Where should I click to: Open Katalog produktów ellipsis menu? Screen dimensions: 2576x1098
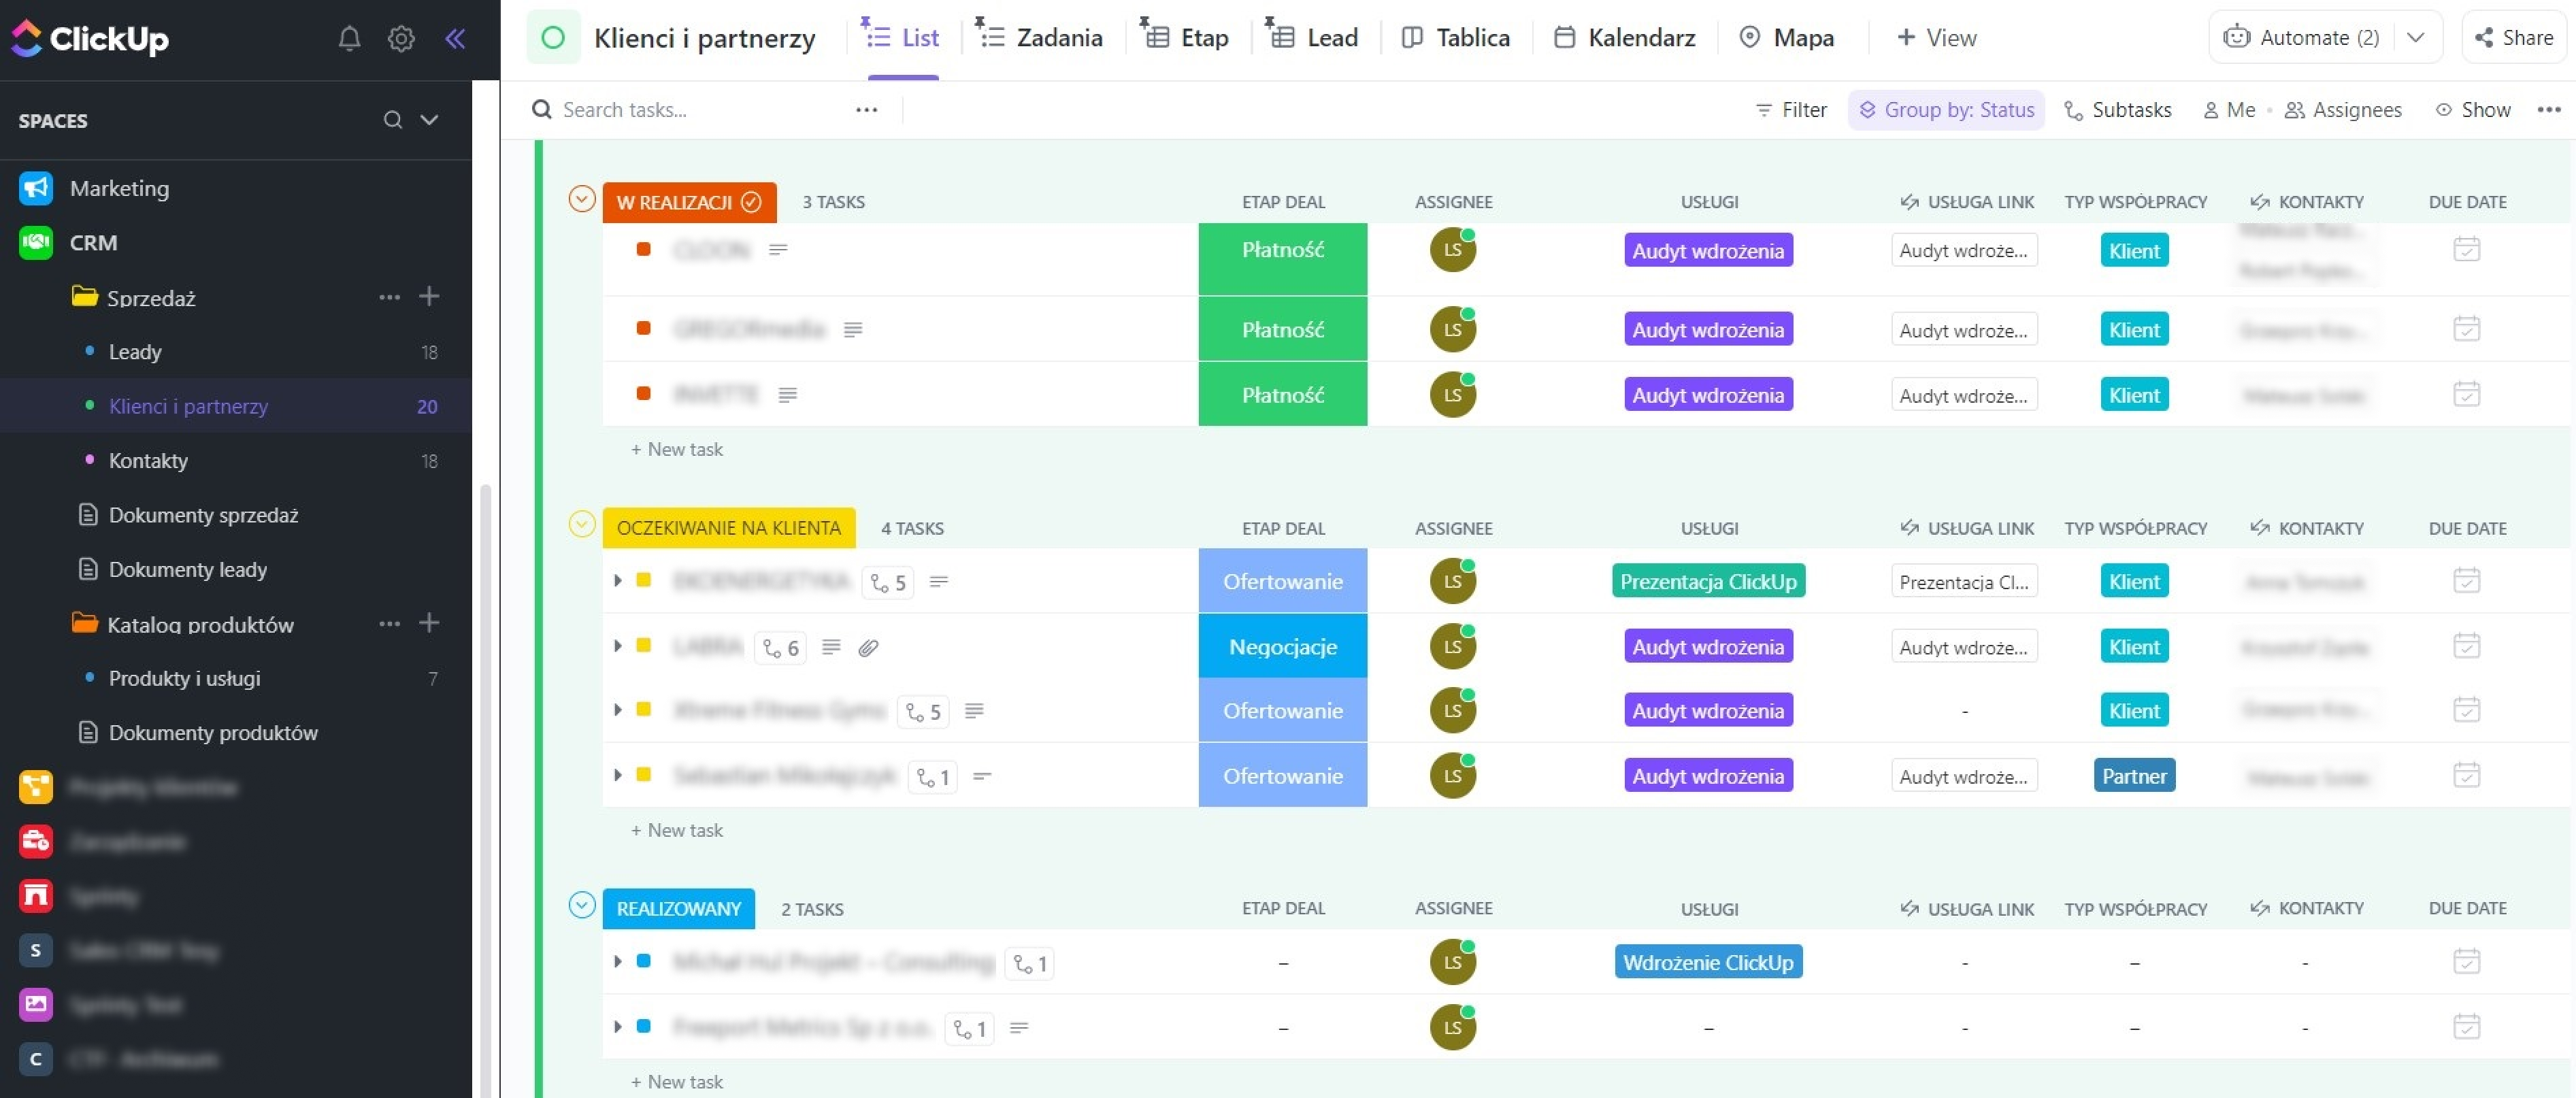click(x=389, y=623)
